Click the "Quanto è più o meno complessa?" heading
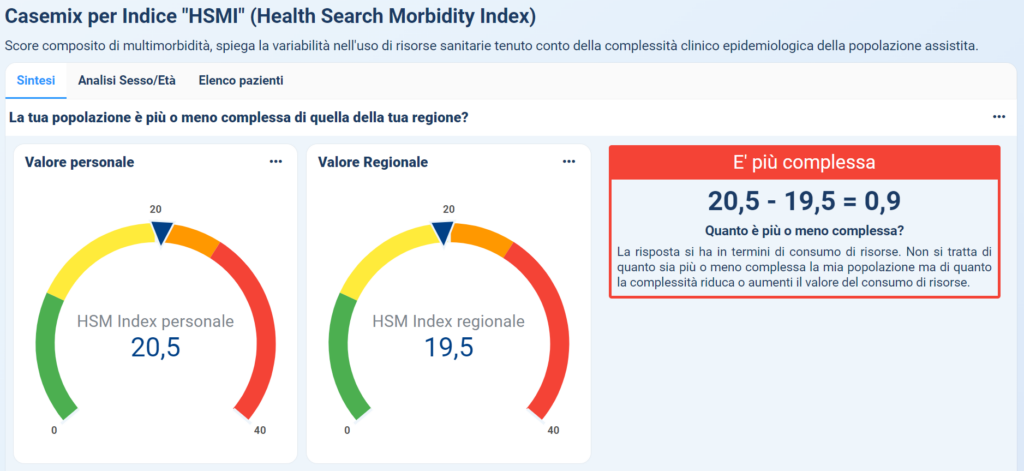The width and height of the screenshot is (1024, 471). click(804, 229)
